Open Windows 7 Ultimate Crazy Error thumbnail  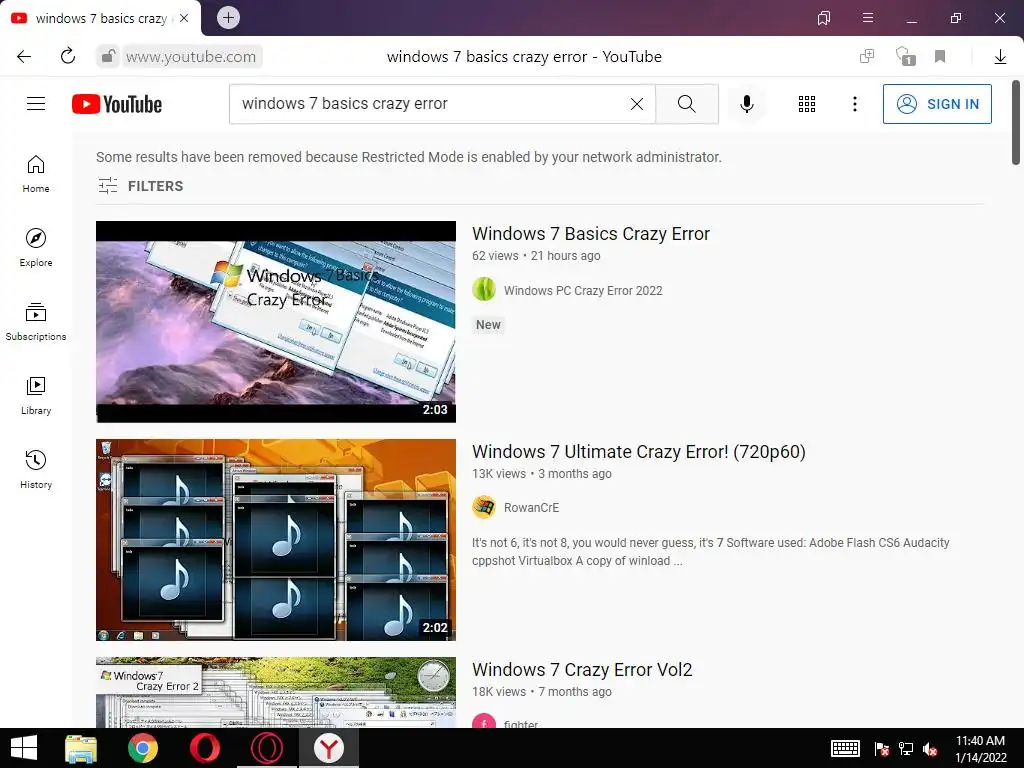[276, 539]
